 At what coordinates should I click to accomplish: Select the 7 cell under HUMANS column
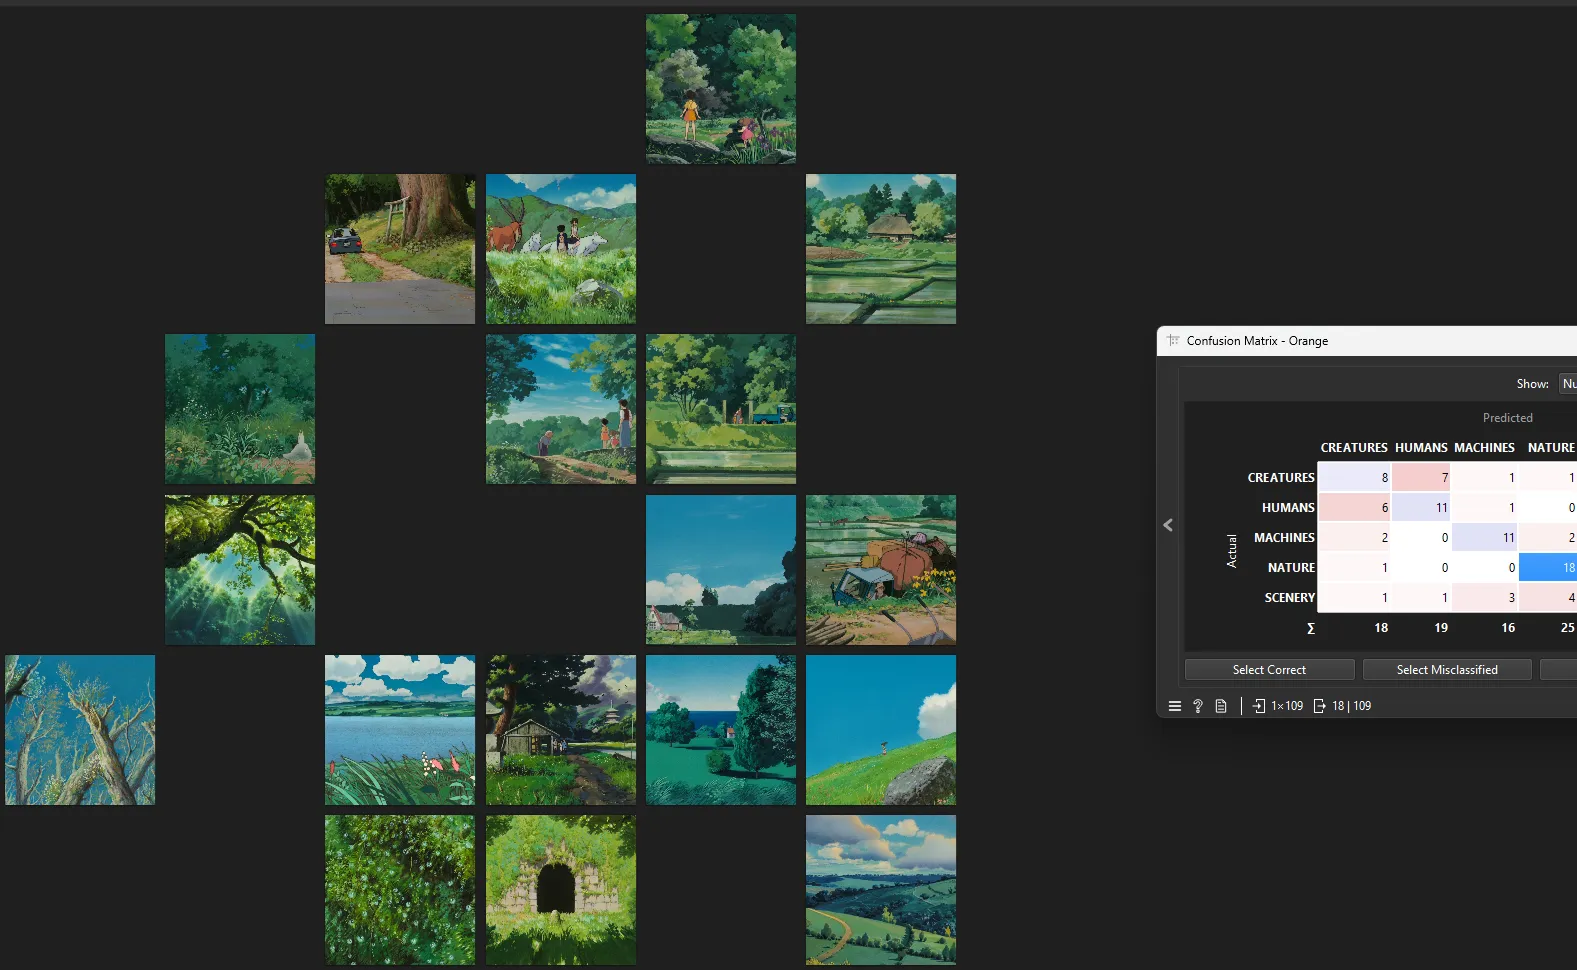[x=1421, y=478]
